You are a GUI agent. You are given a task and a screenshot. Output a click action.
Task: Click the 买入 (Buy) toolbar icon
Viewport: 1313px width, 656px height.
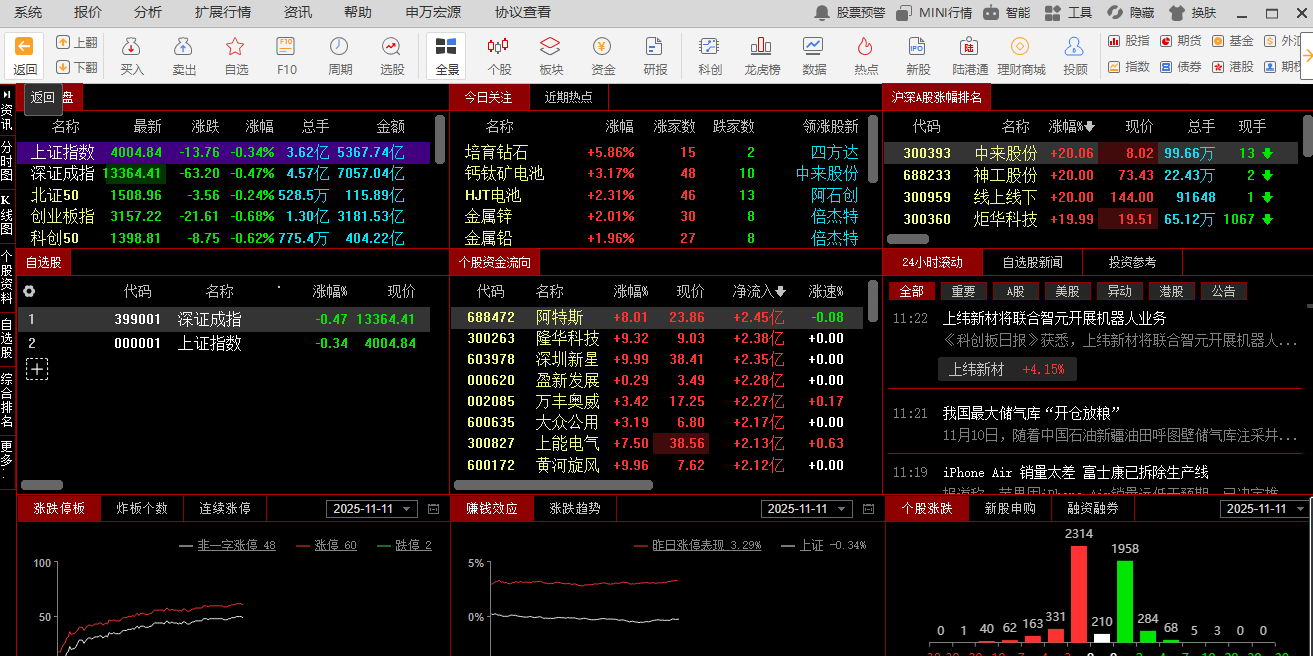click(x=132, y=55)
